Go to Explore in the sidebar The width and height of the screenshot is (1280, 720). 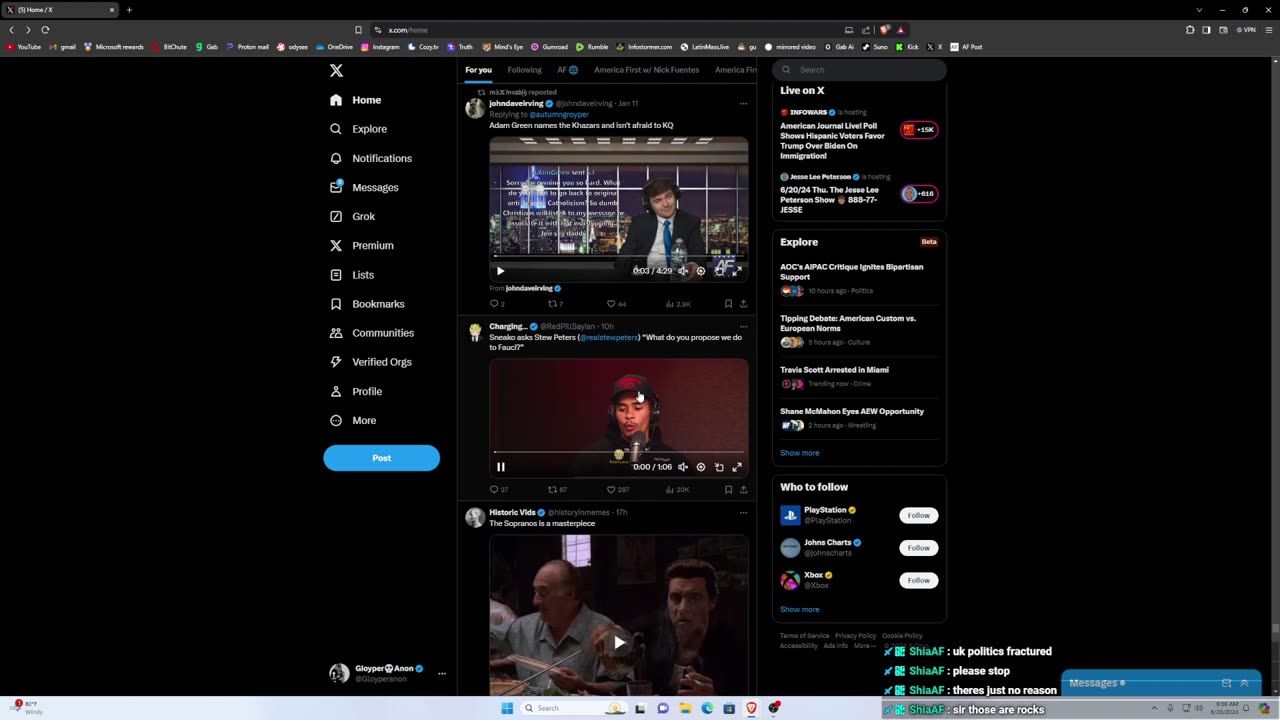(x=359, y=129)
